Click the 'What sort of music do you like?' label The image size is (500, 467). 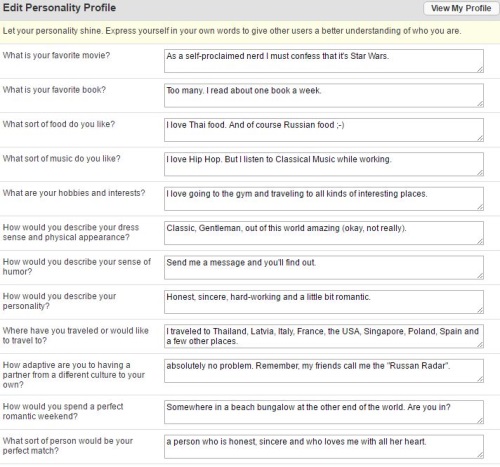62,158
